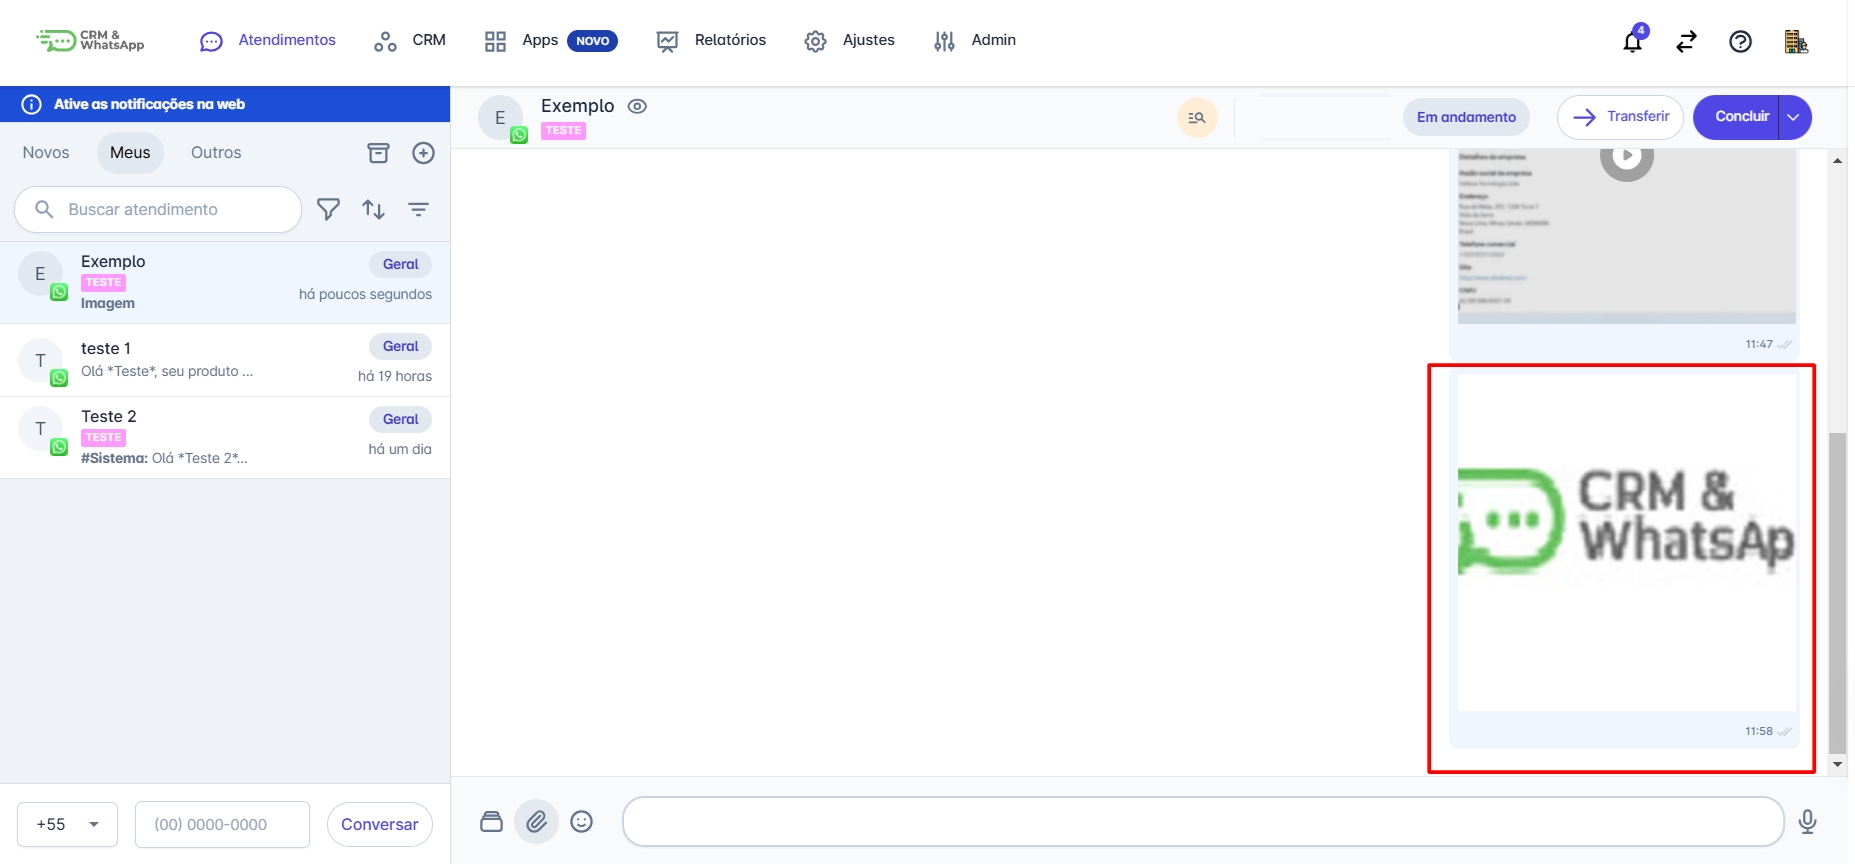Click the Conversar button
The image size is (1855, 864).
pyautogui.click(x=380, y=825)
